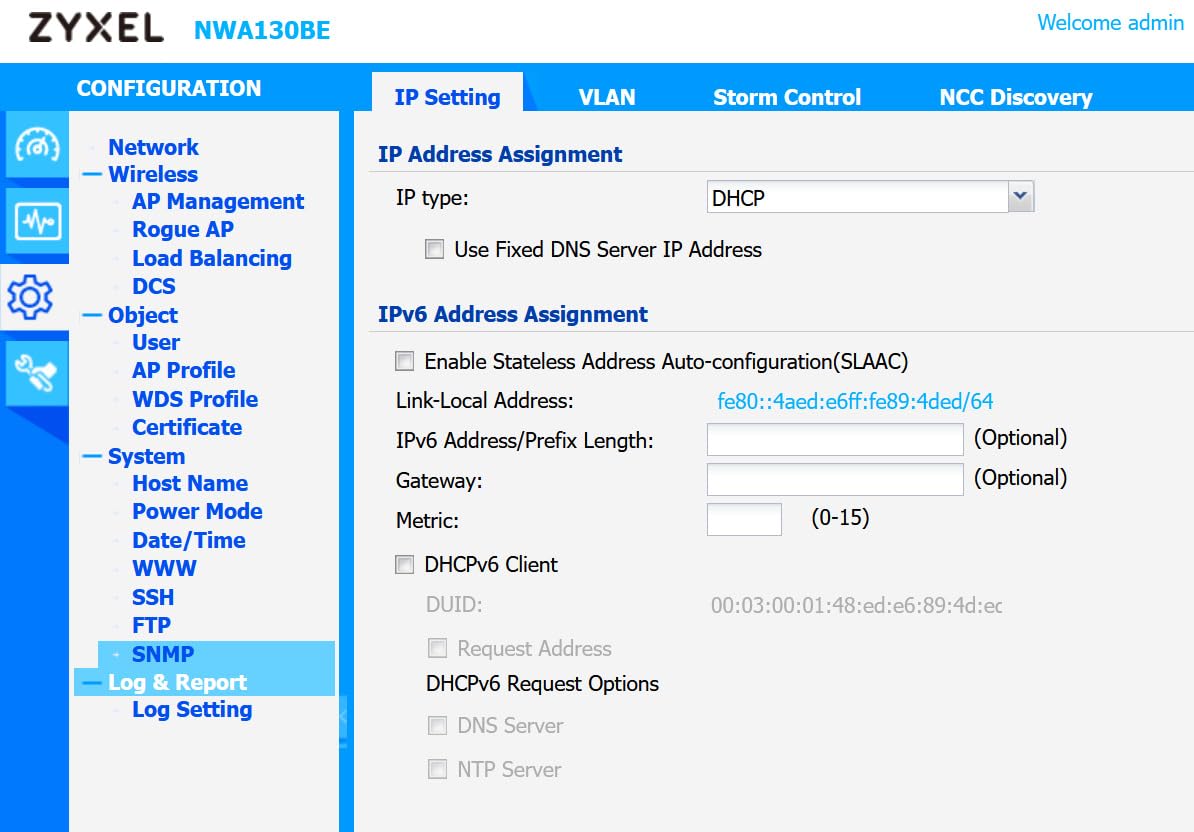The width and height of the screenshot is (1194, 832).
Task: Open the NCC Discovery tab
Action: coord(1014,96)
